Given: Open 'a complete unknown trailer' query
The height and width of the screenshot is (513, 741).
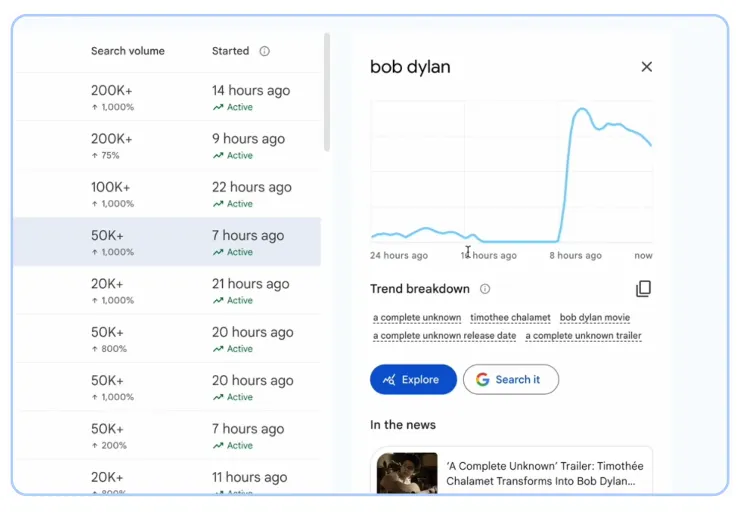Looking at the screenshot, I should click(583, 335).
